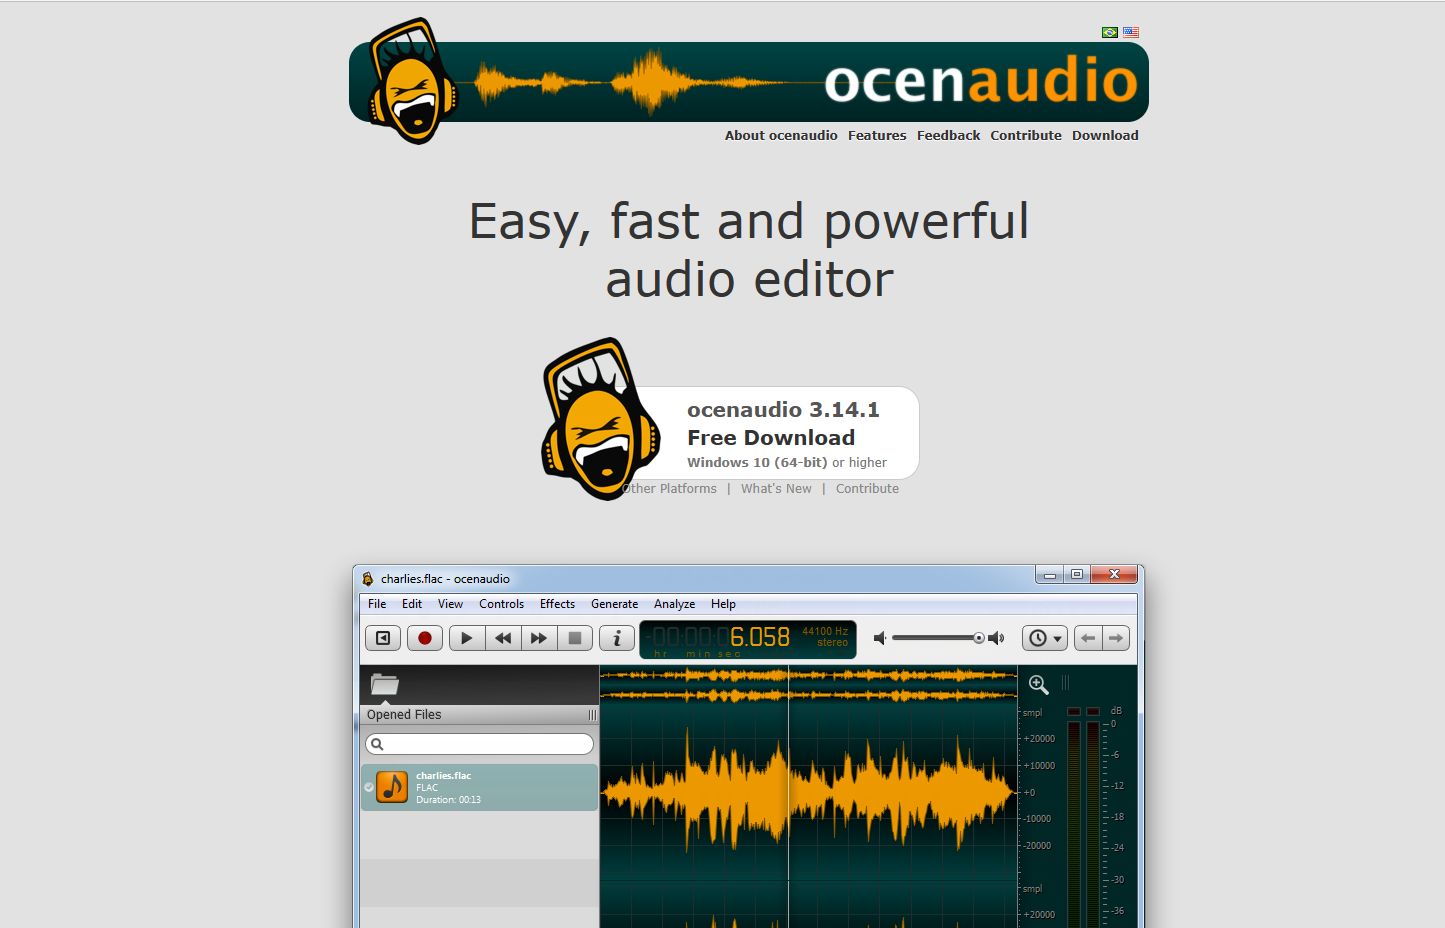The height and width of the screenshot is (928, 1445).
Task: Click the 44100 Hz stereo format label
Action: click(825, 636)
